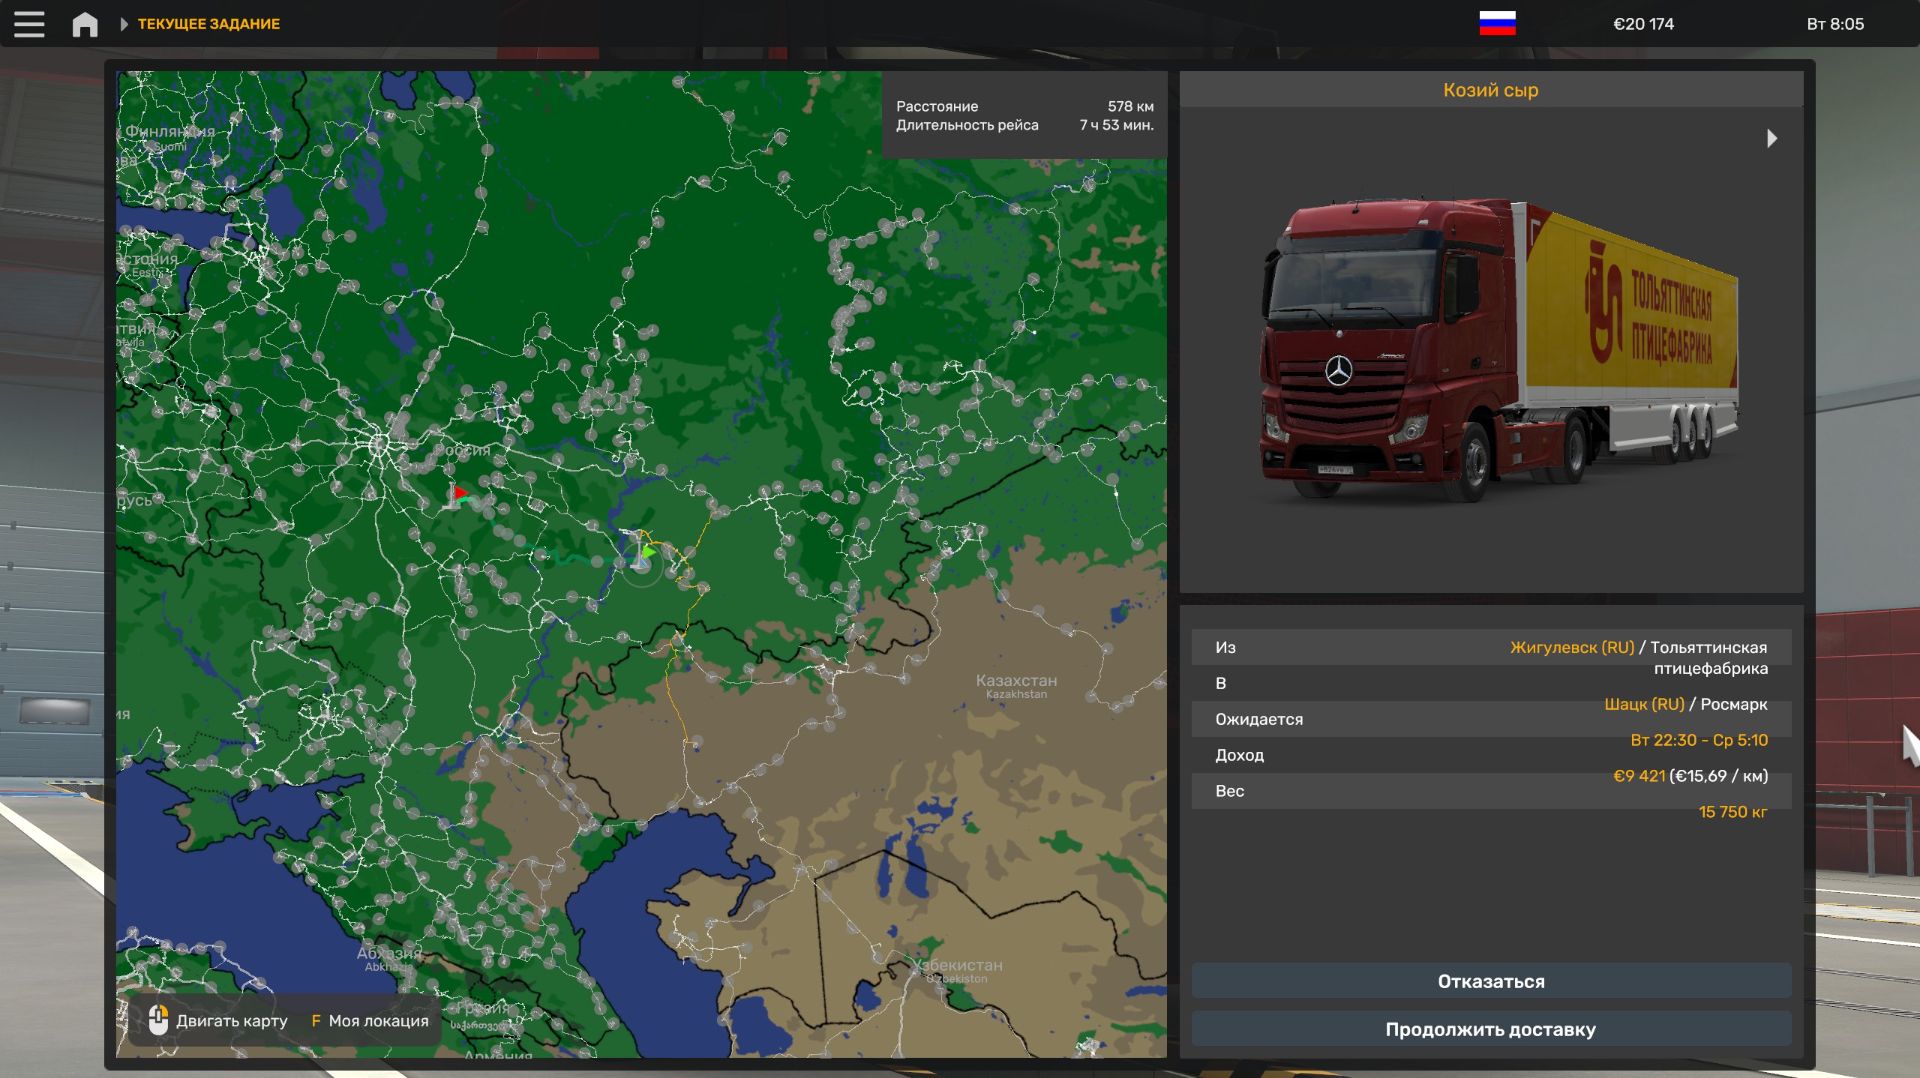1920x1078 pixels.
Task: Click the distance value 578 км
Action: 1130,106
